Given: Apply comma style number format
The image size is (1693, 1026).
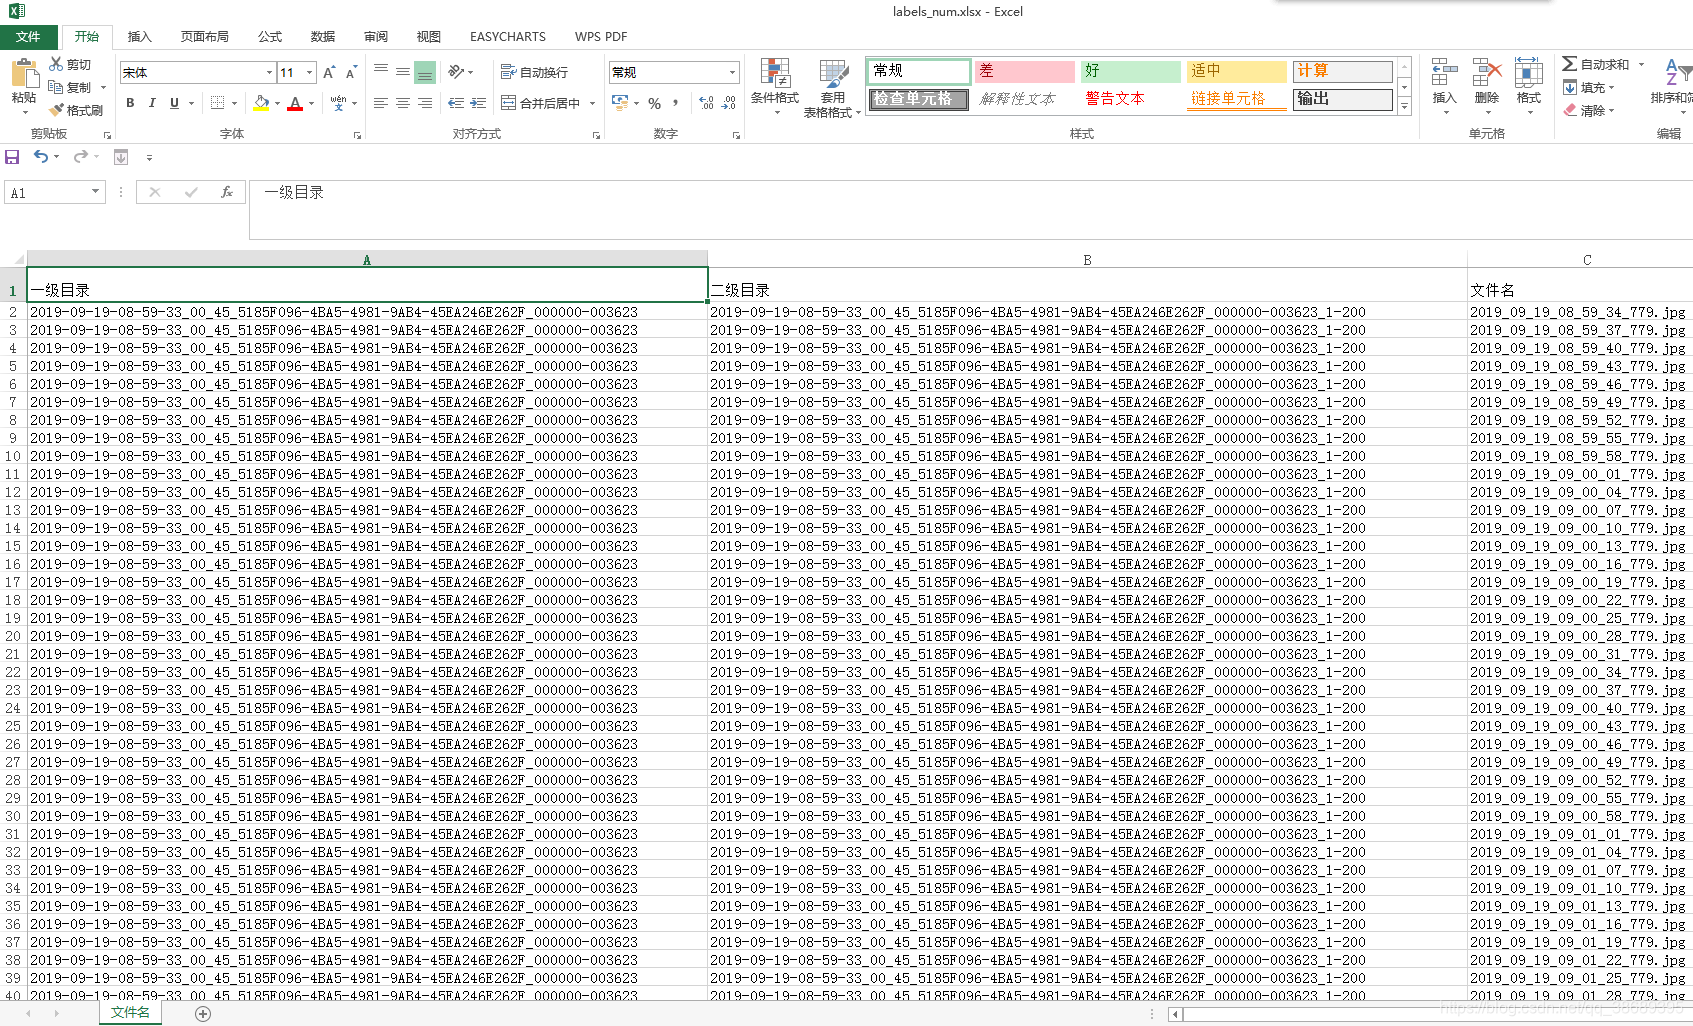Looking at the screenshot, I should (676, 103).
